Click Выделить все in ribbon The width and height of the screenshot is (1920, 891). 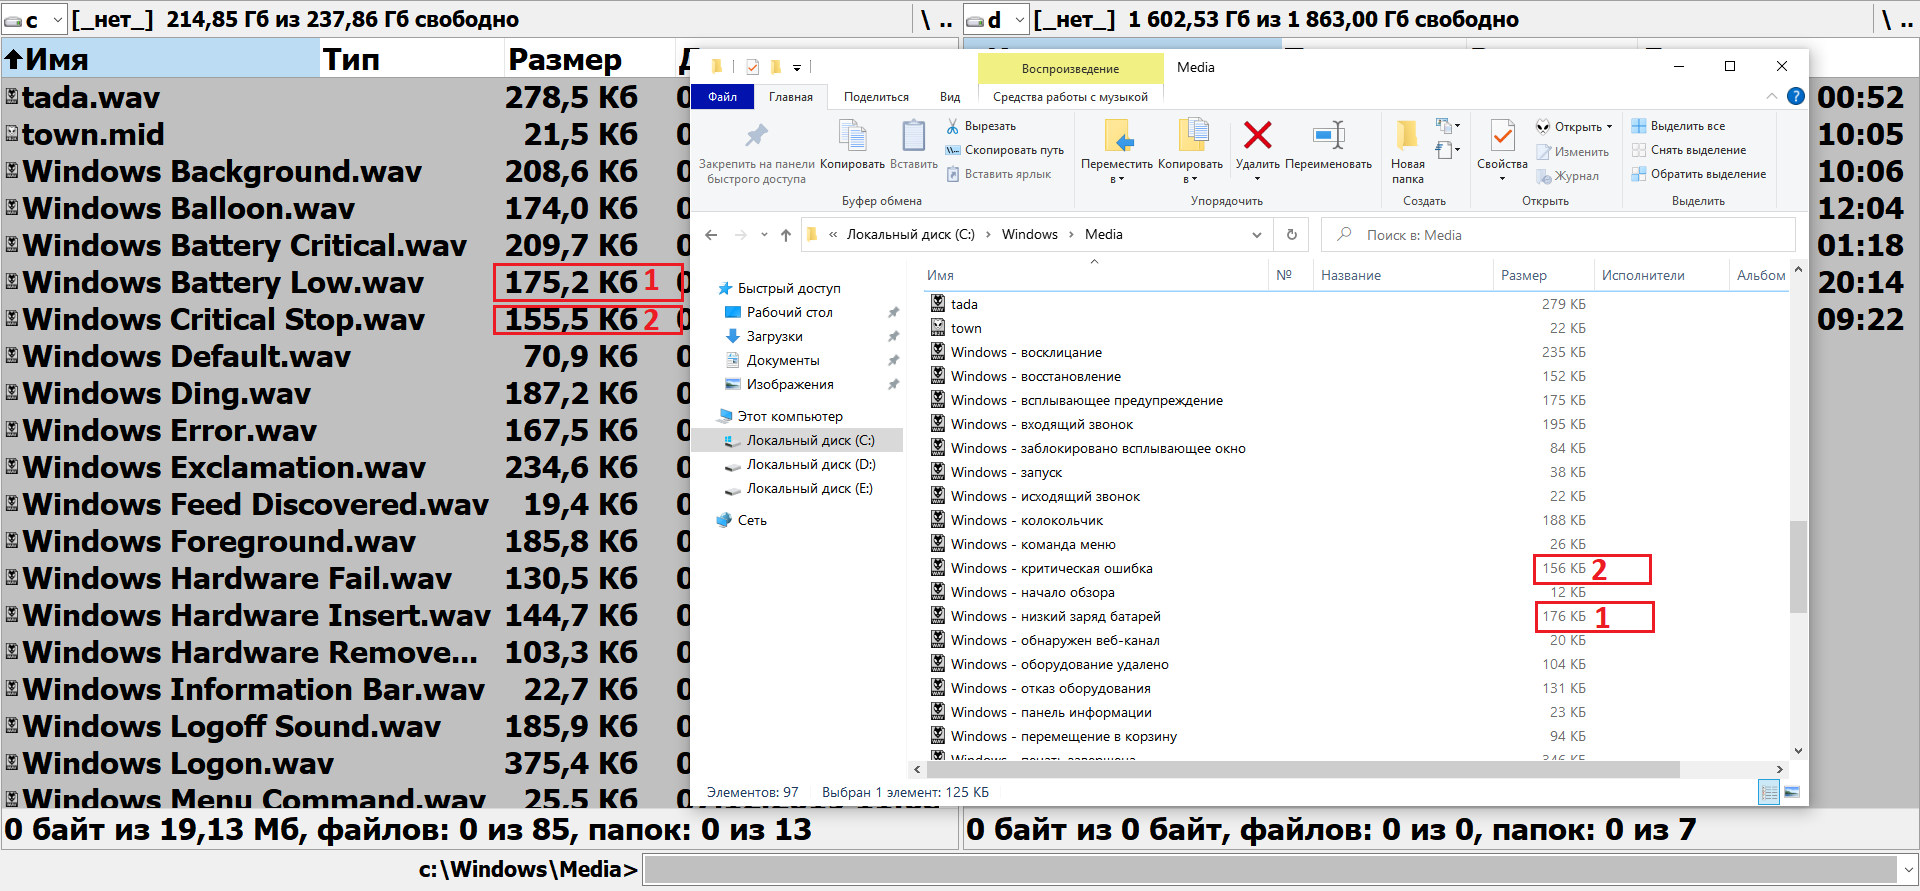coord(1678,126)
